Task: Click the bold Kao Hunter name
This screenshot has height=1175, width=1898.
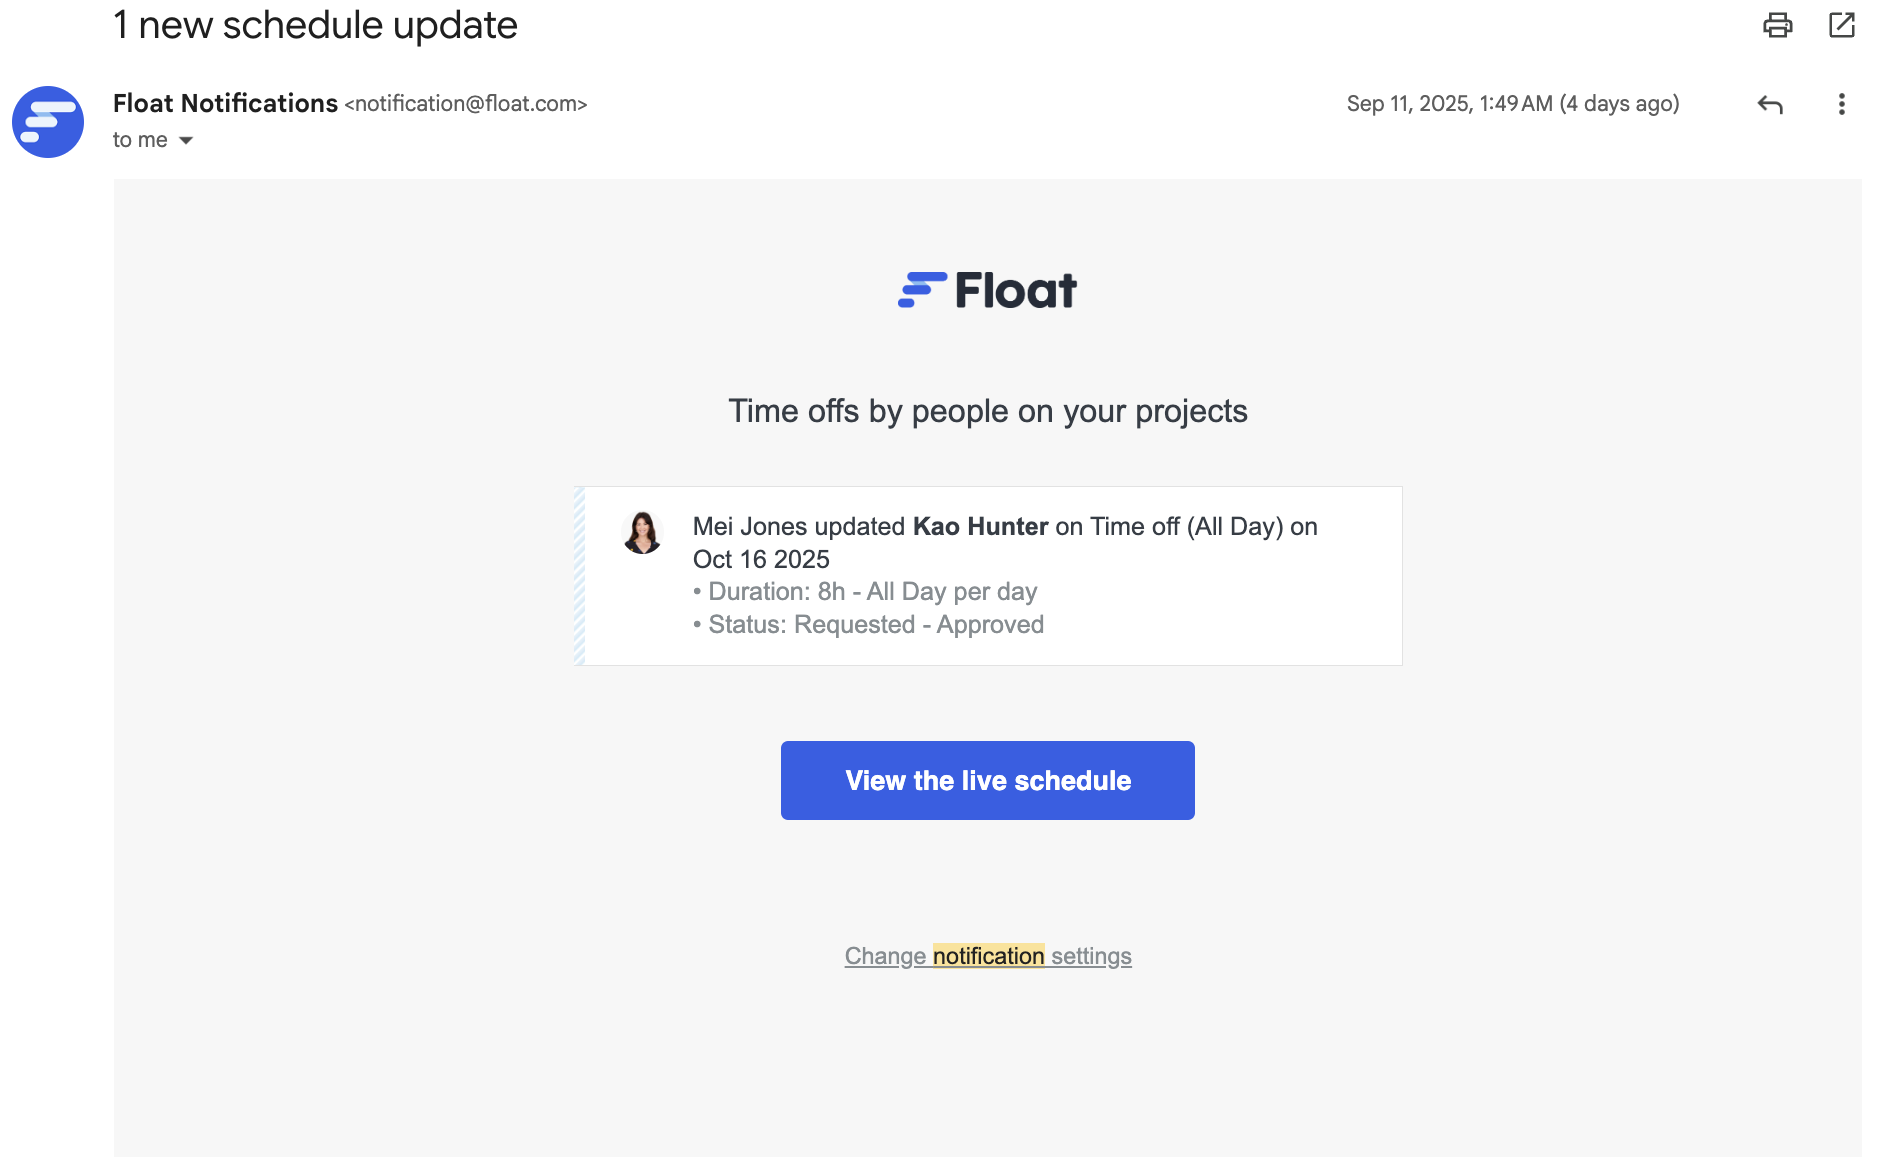Action: [980, 527]
